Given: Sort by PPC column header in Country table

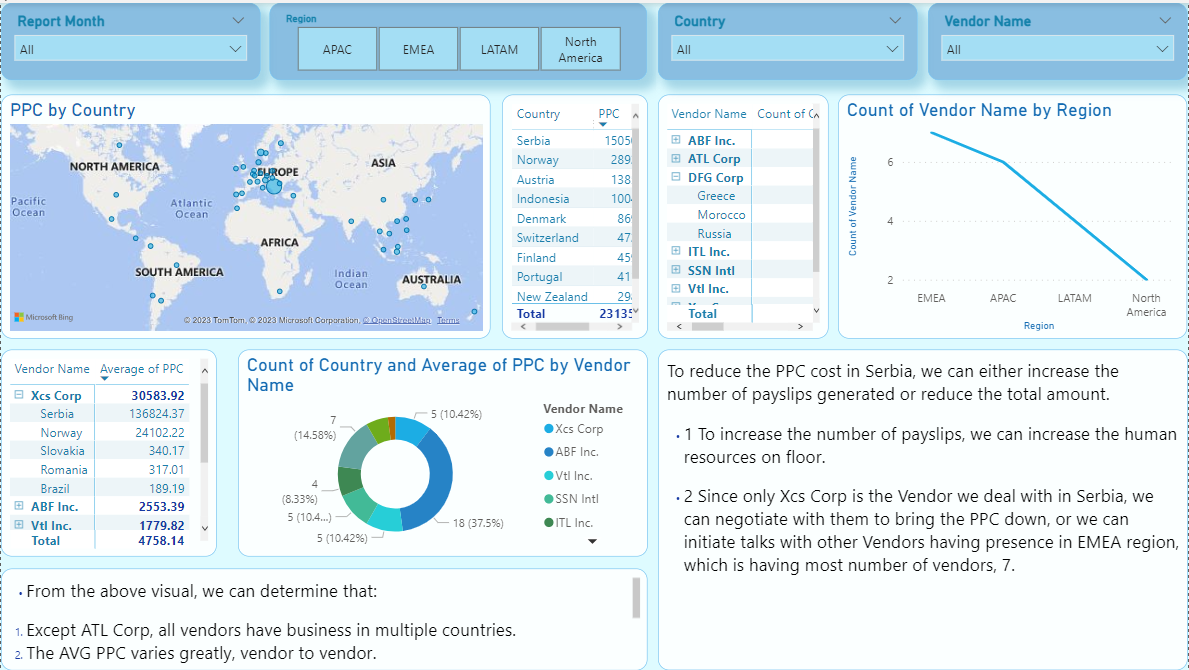Looking at the screenshot, I should [x=608, y=114].
